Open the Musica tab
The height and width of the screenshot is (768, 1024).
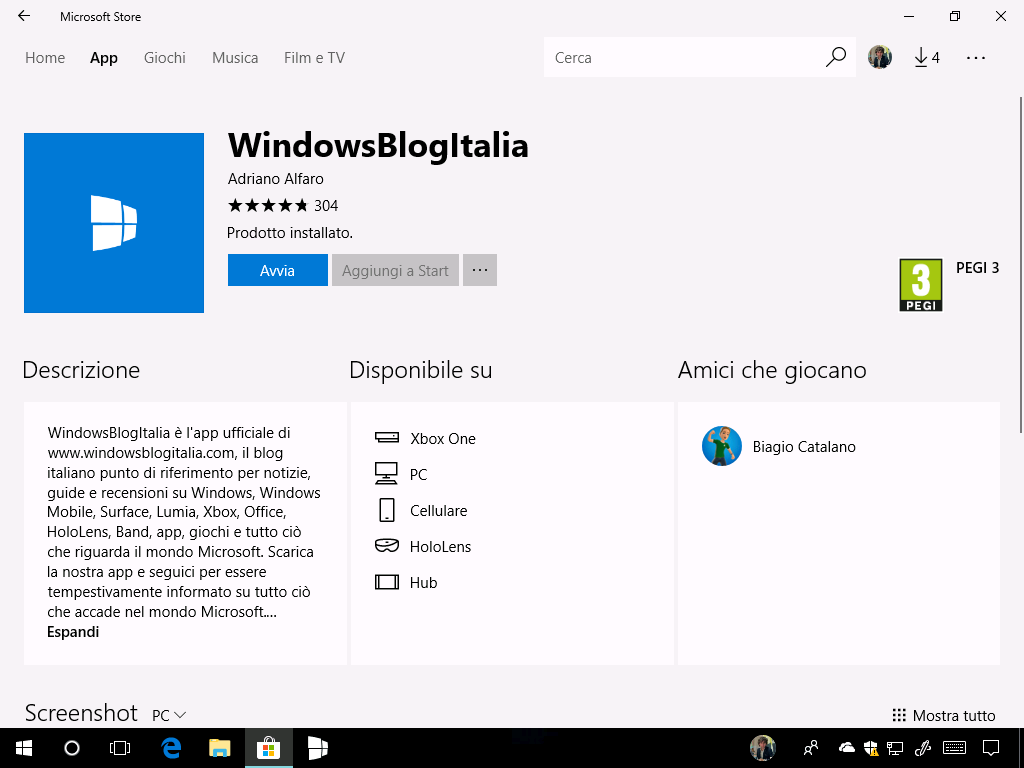click(235, 57)
